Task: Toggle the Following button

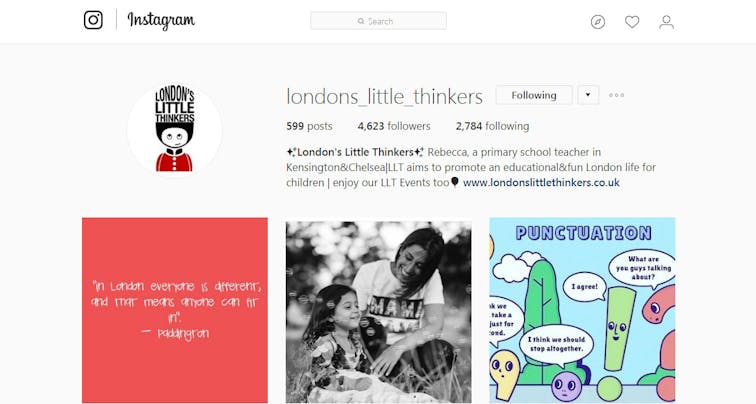Action: tap(534, 95)
